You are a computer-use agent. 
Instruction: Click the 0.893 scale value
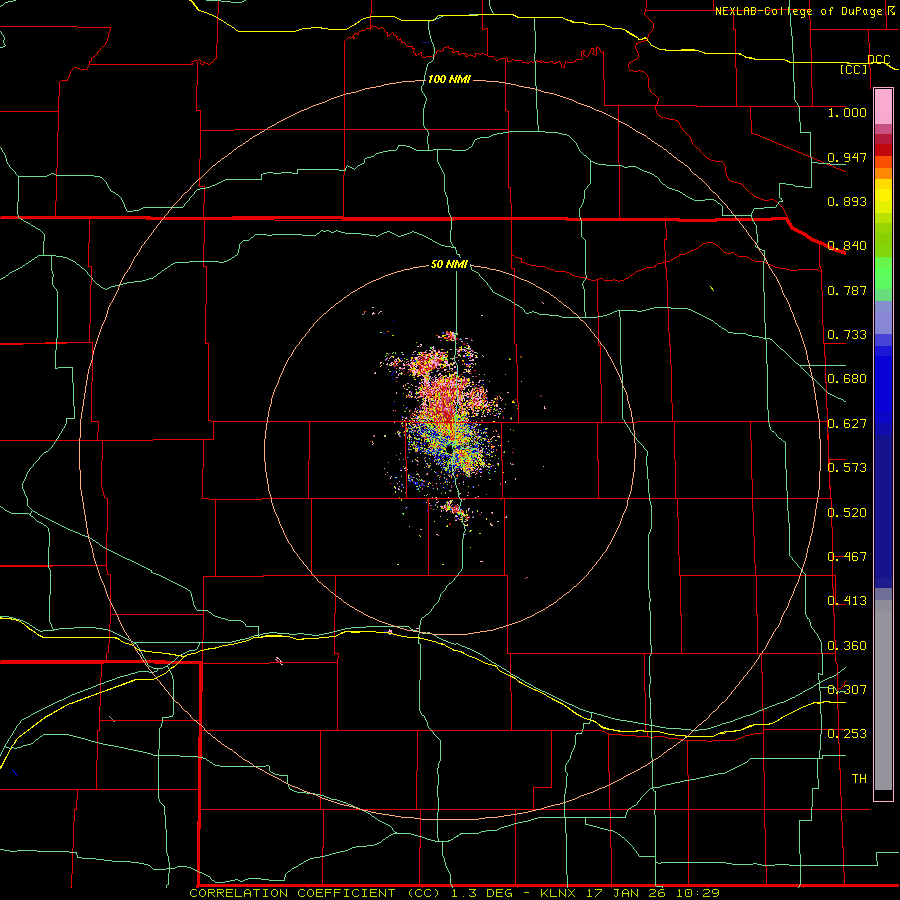[x=847, y=201]
